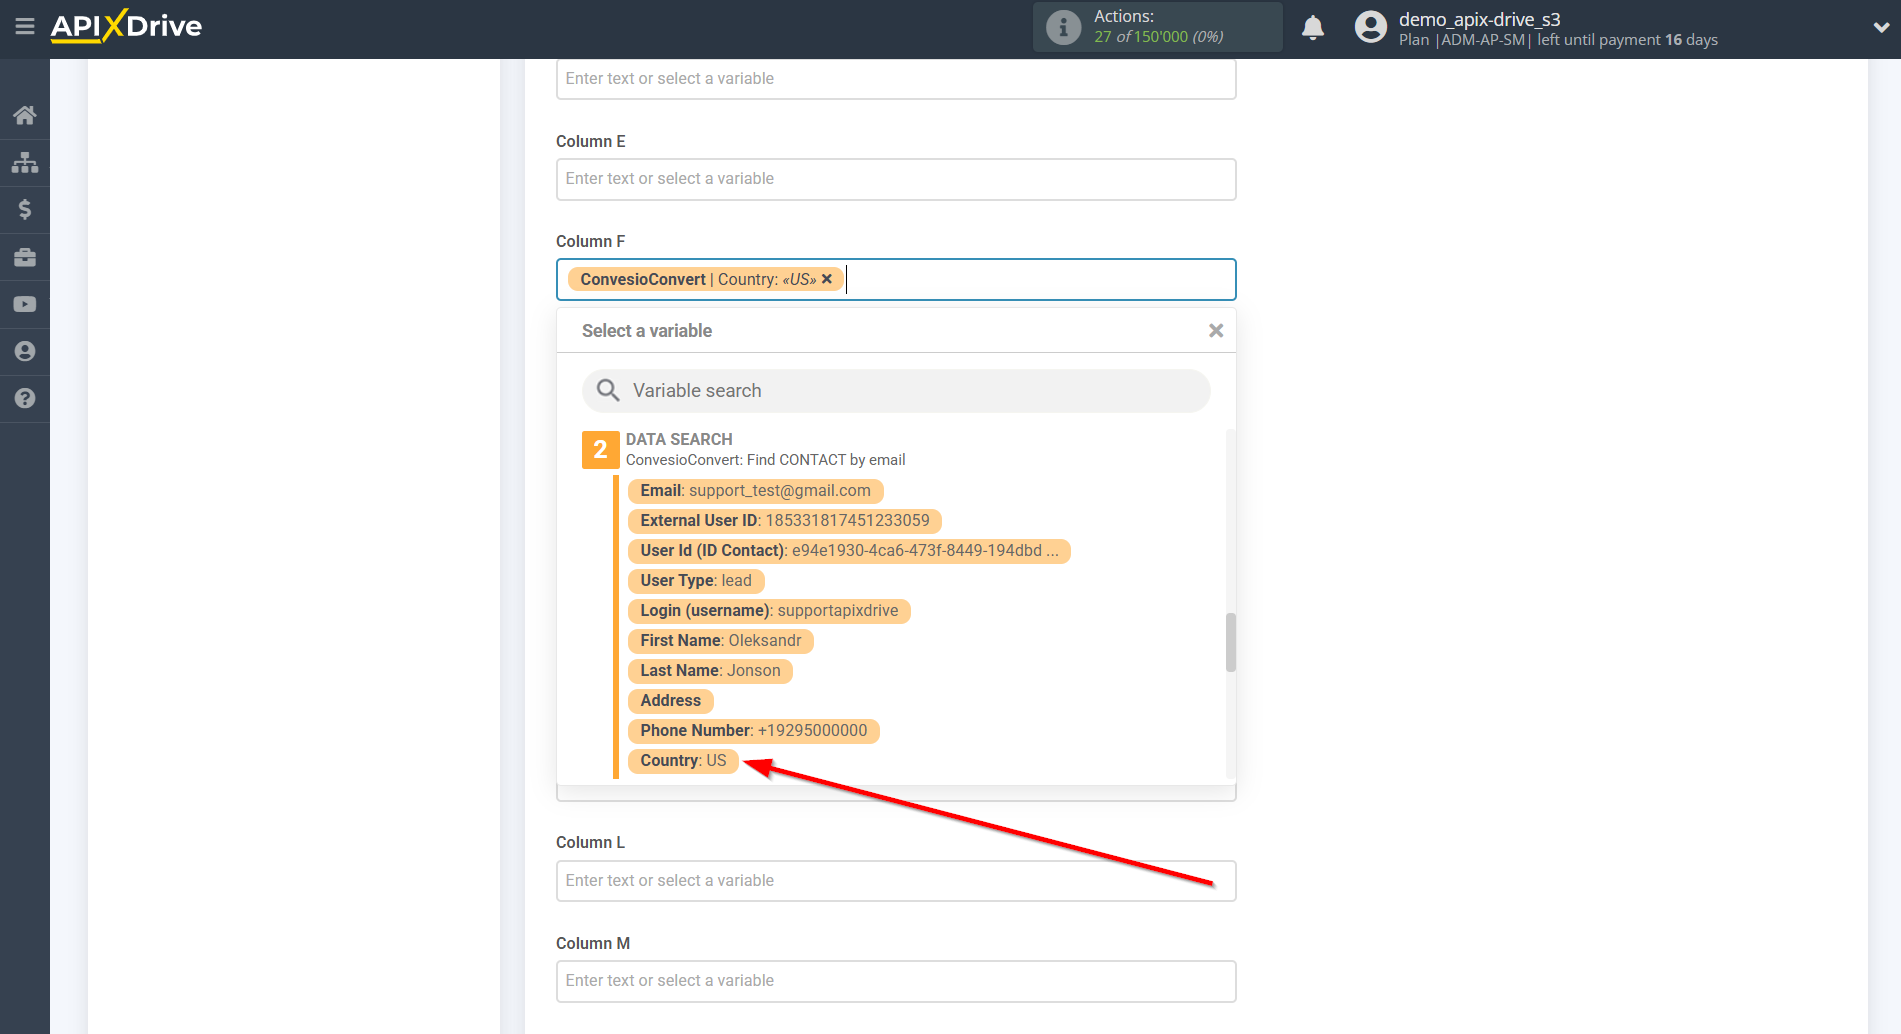Open the notifications bell
Viewport: 1901px width, 1034px height.
point(1312,28)
